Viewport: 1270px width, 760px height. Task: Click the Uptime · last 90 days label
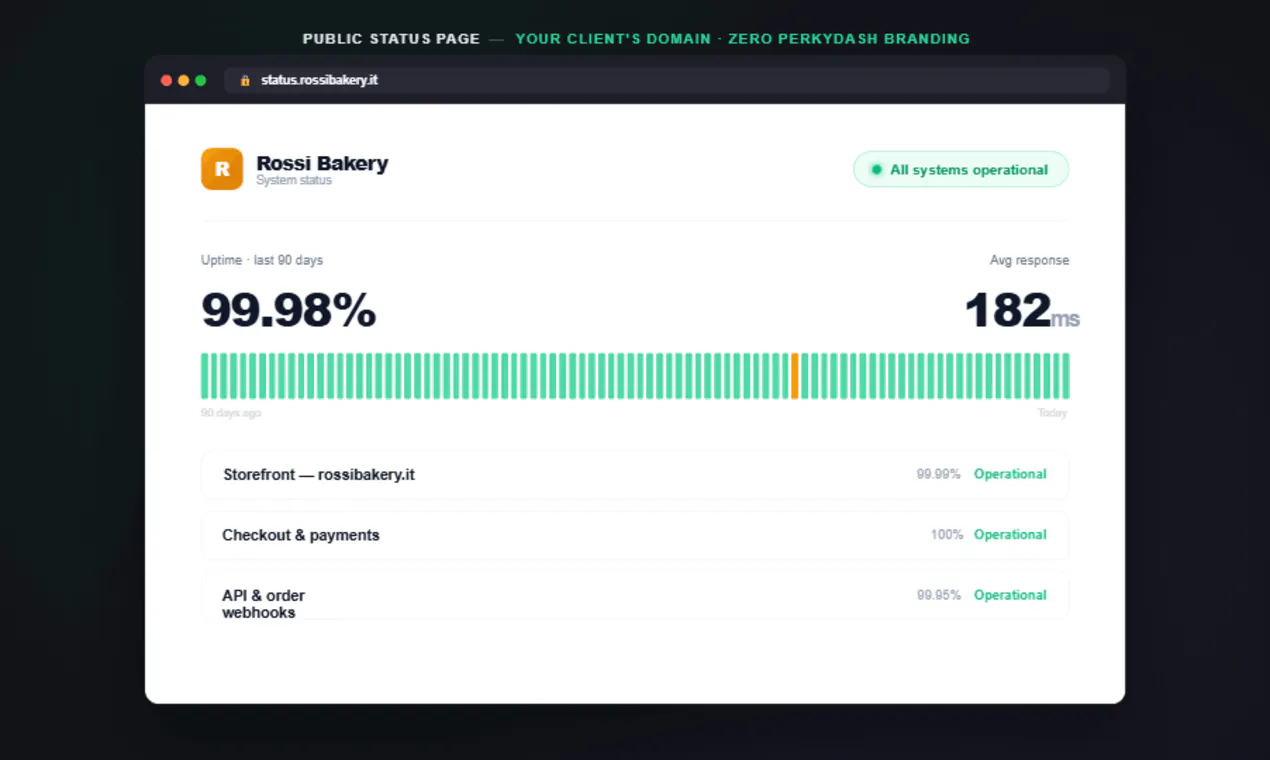(x=262, y=260)
